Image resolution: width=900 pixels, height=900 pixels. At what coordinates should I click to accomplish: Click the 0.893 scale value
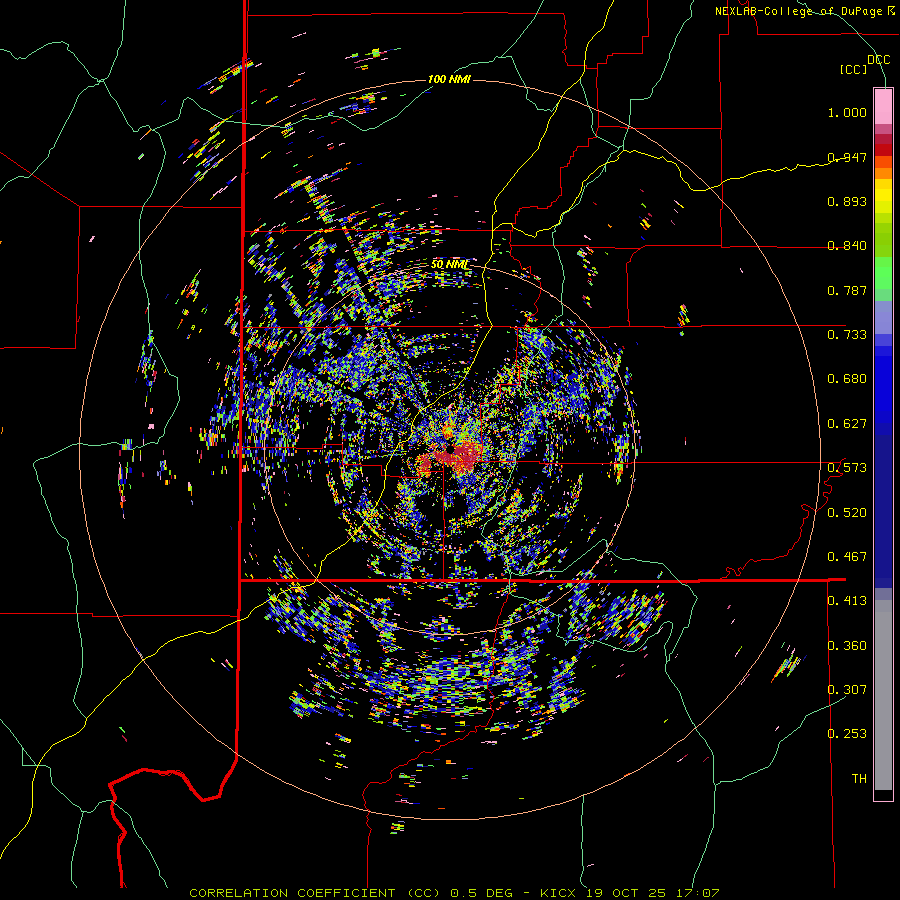(847, 201)
